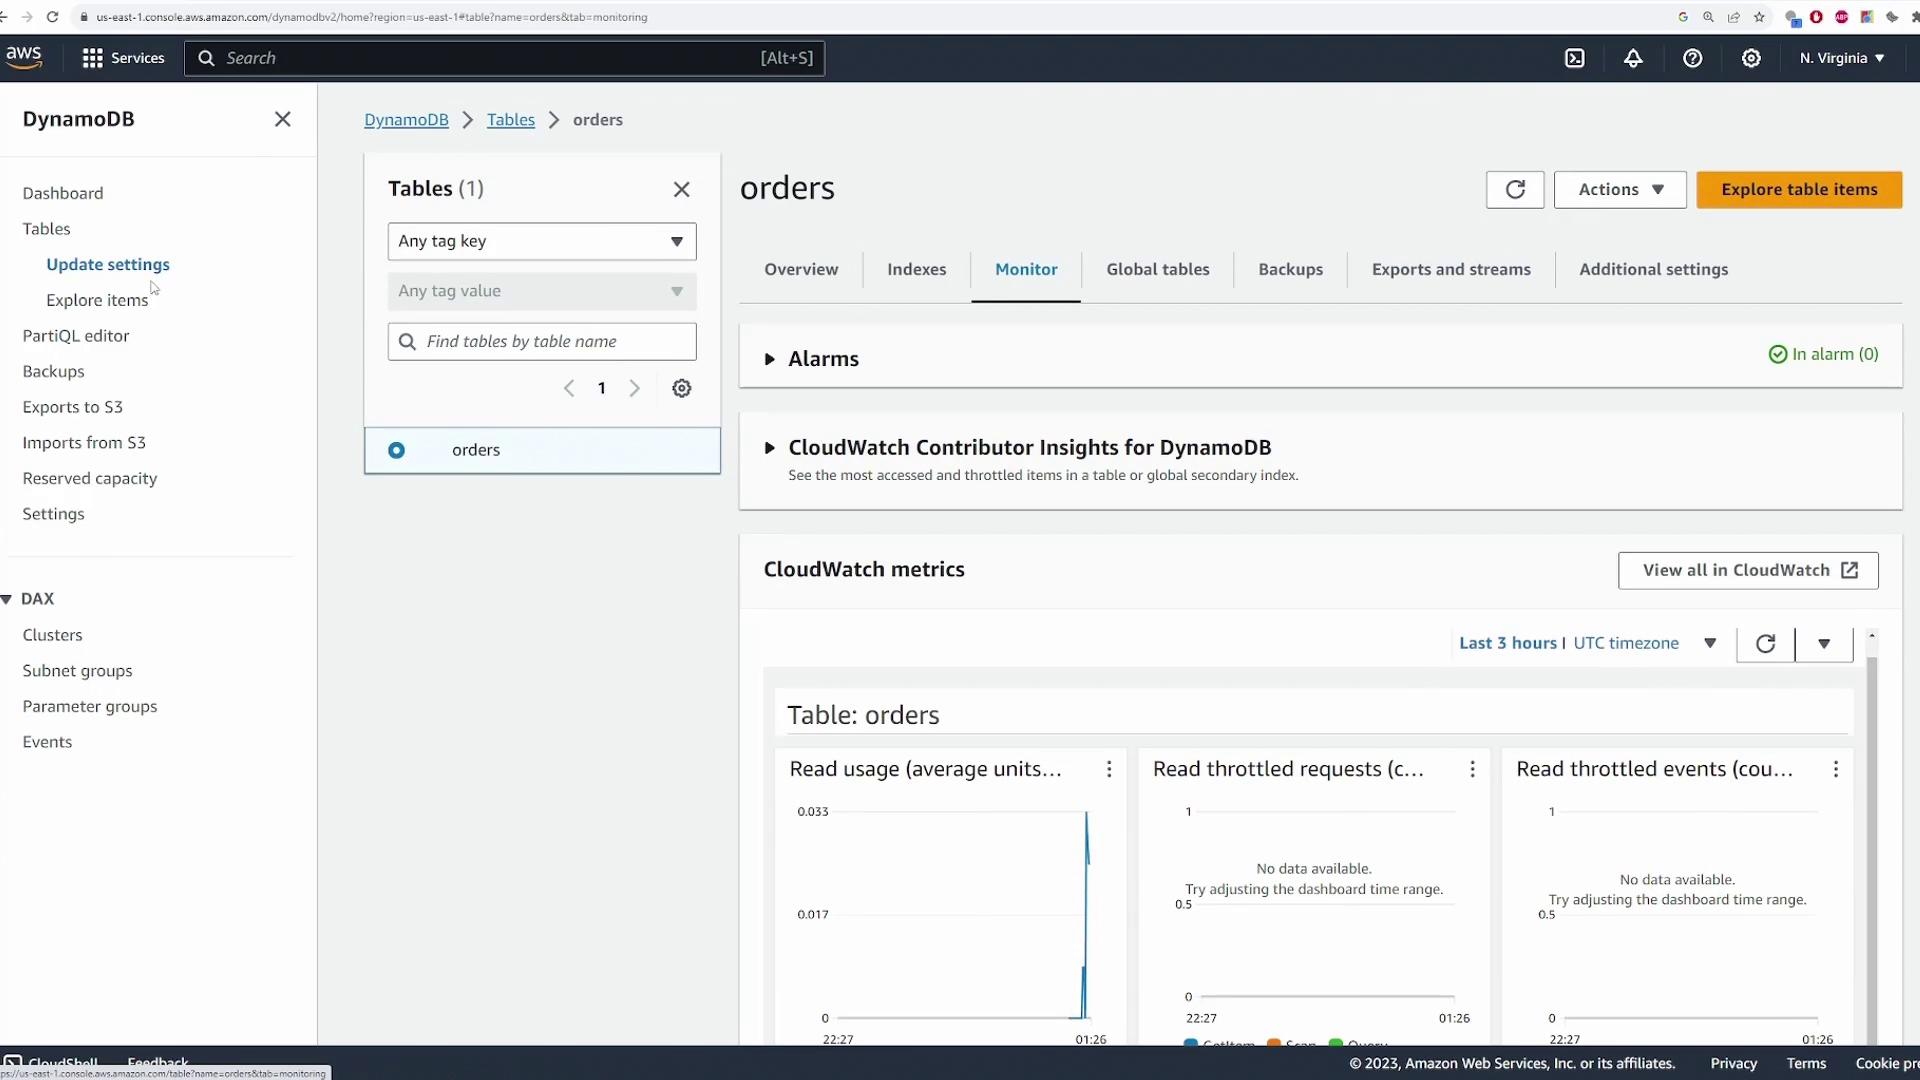The width and height of the screenshot is (1920, 1080).
Task: Open the Services grid menu
Action: pyautogui.click(x=122, y=58)
